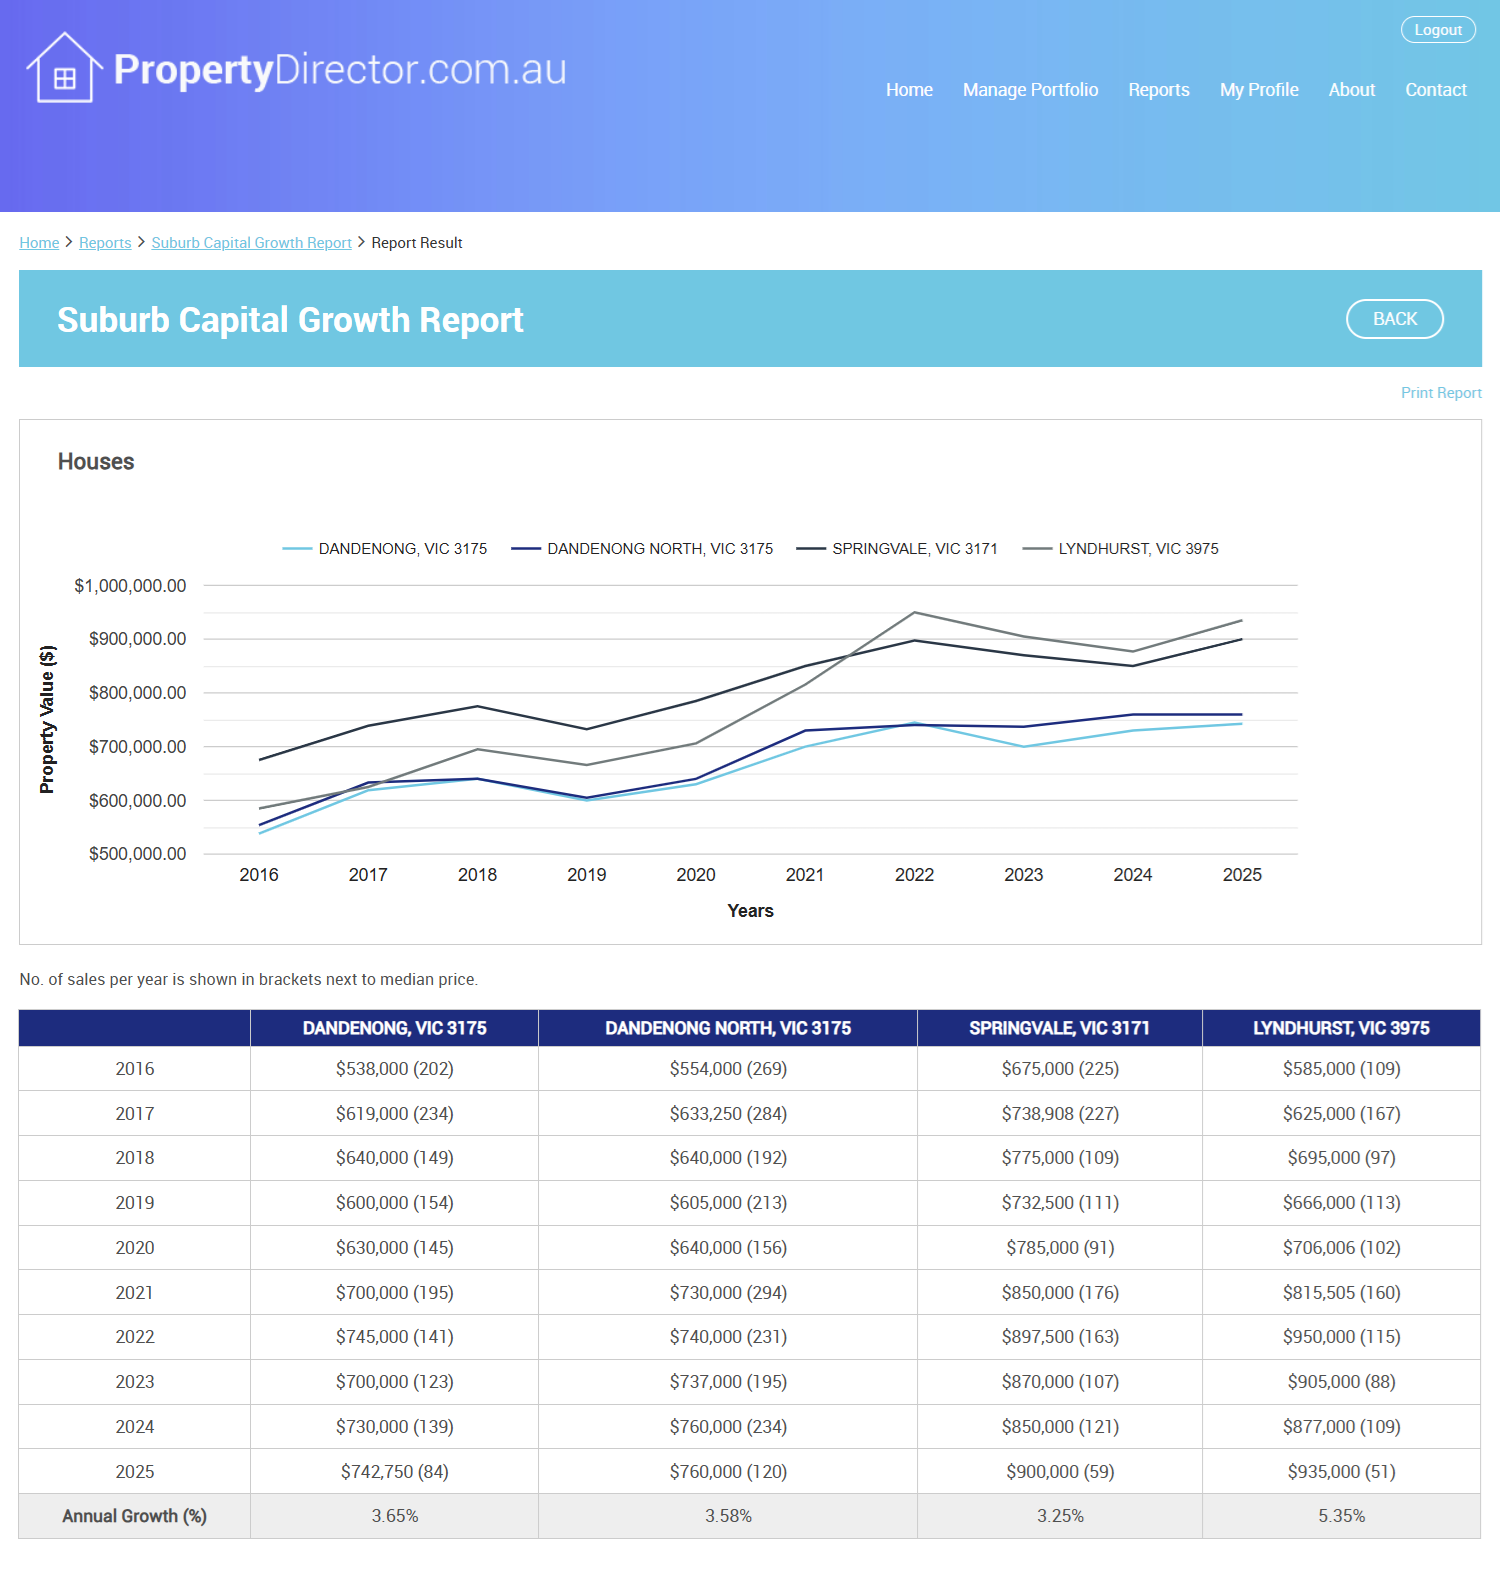The width and height of the screenshot is (1500, 1571).
Task: Click the PropertyDirector.com.au site title text
Action: coord(340,70)
